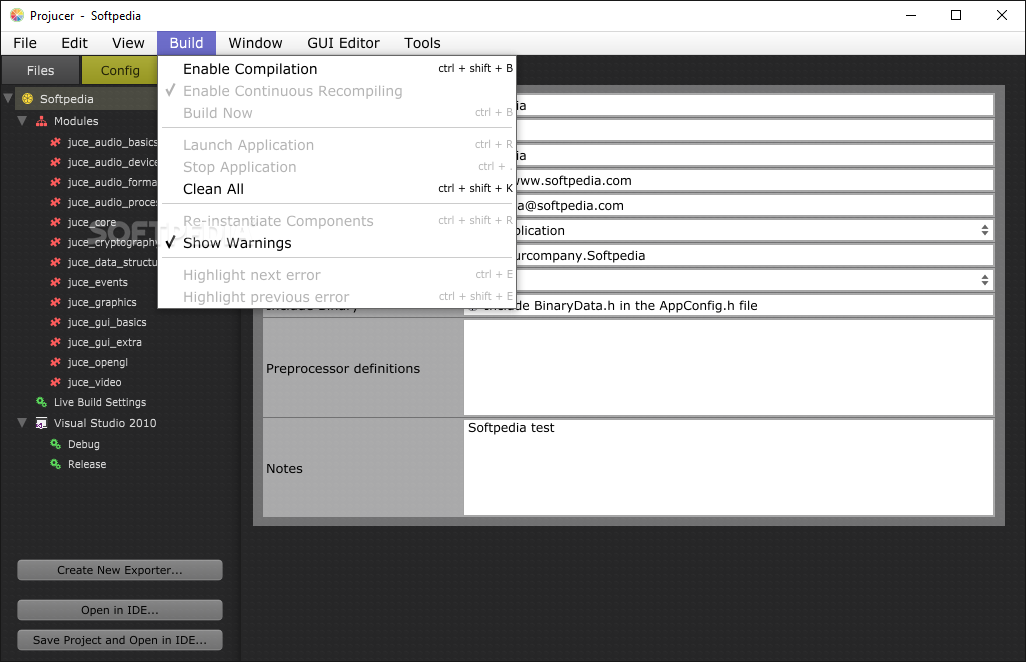Click the juce_graphics module icon
Screen dimensions: 1026x662
coord(56,302)
